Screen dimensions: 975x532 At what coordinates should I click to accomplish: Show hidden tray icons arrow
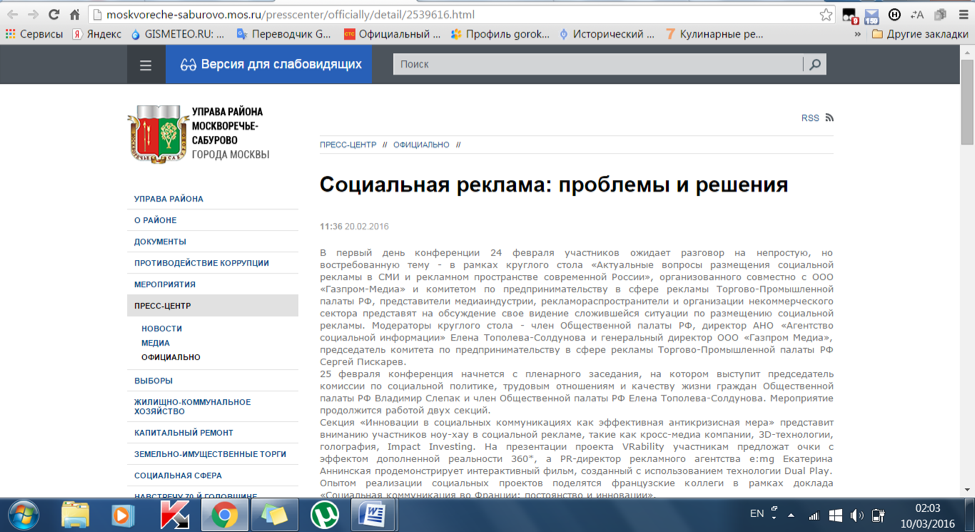point(791,515)
